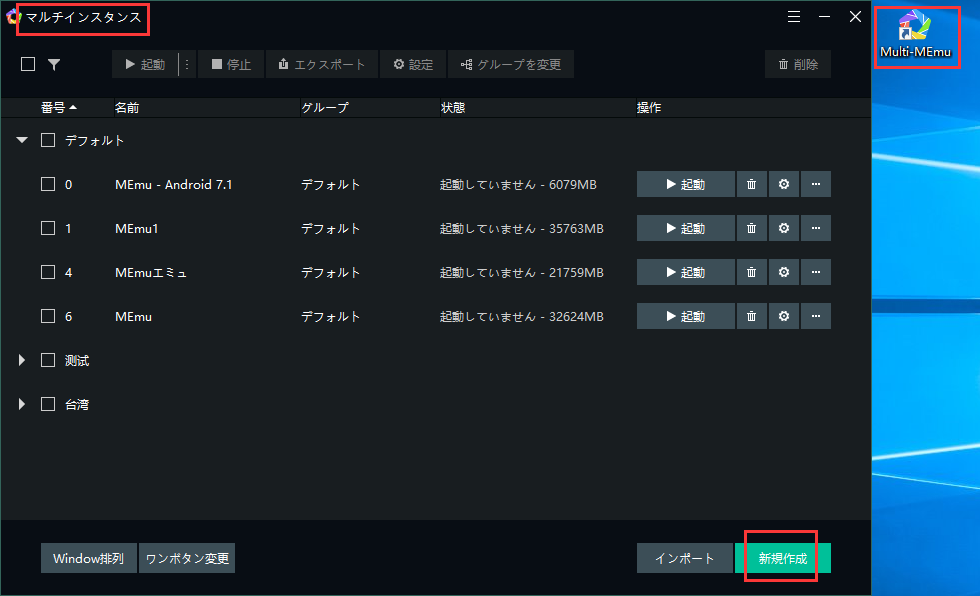
Task: Click trash icon for instance number 6
Action: [751, 316]
